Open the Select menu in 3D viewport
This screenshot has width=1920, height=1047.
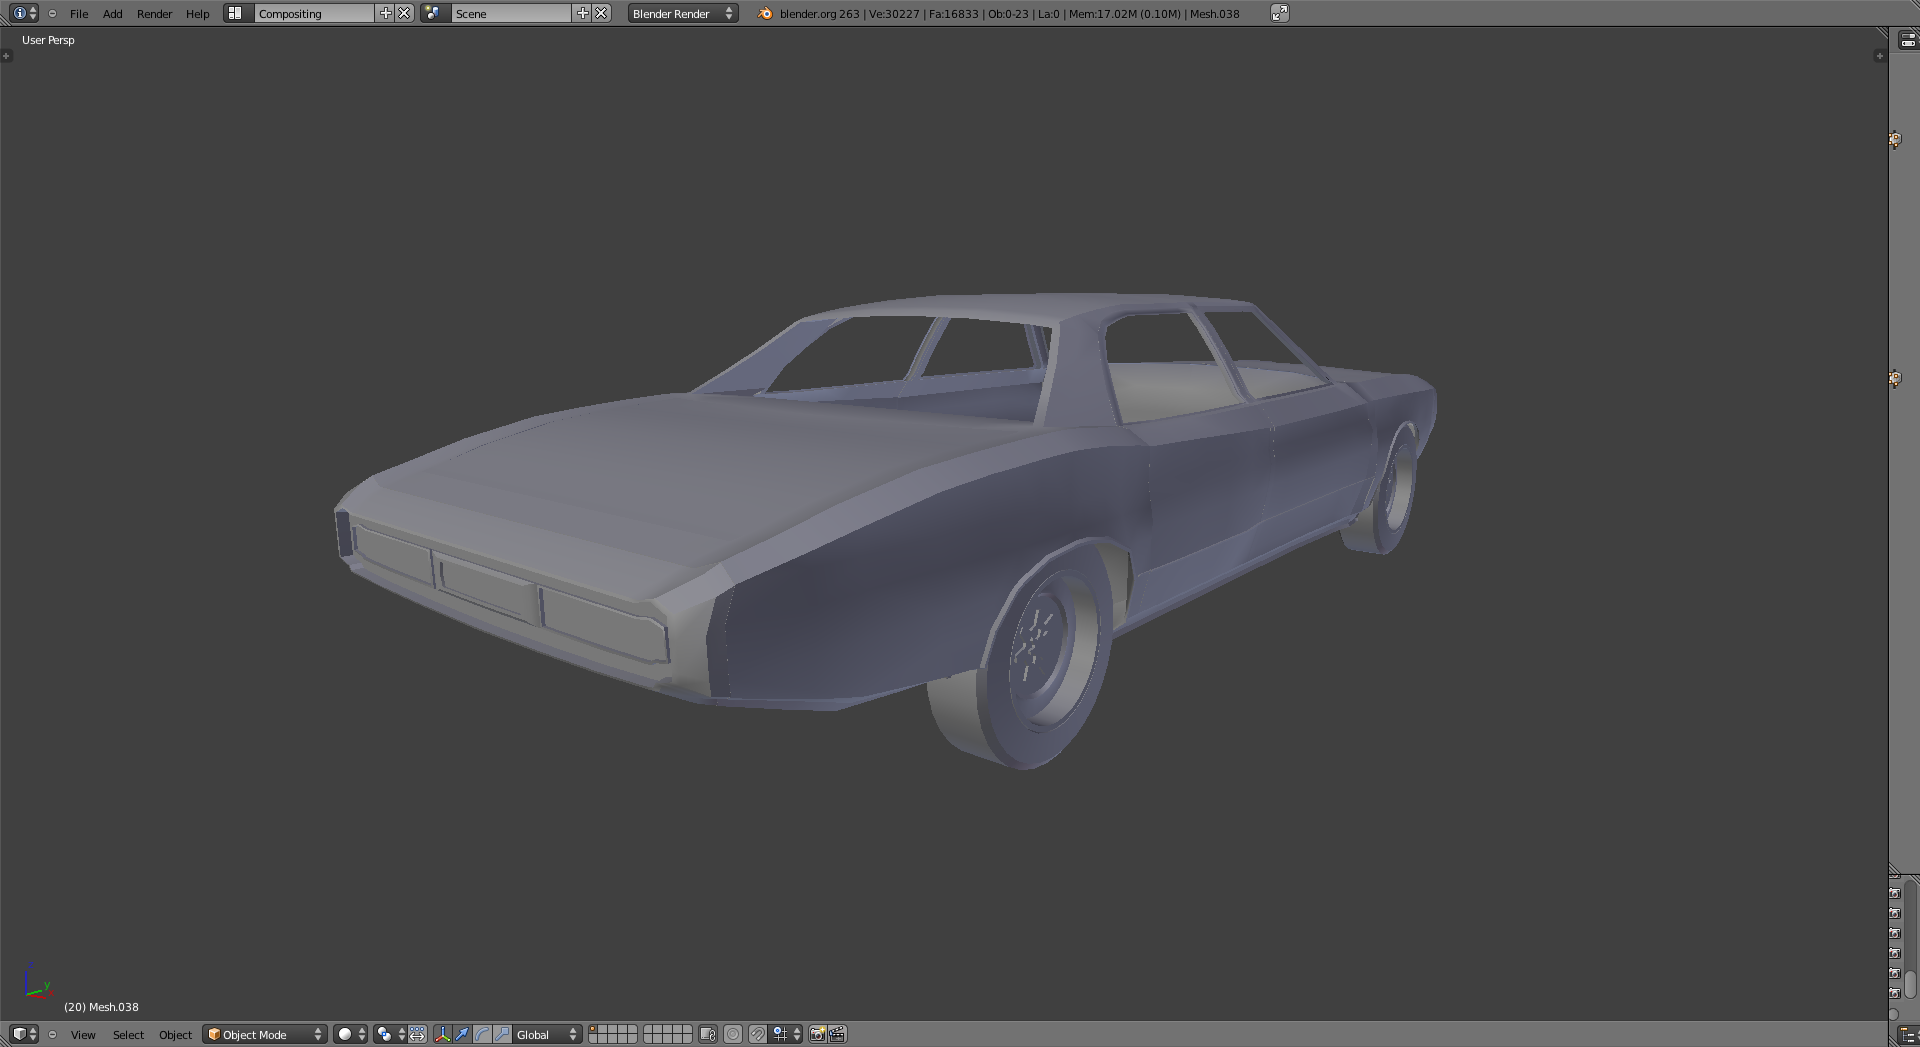point(128,1034)
